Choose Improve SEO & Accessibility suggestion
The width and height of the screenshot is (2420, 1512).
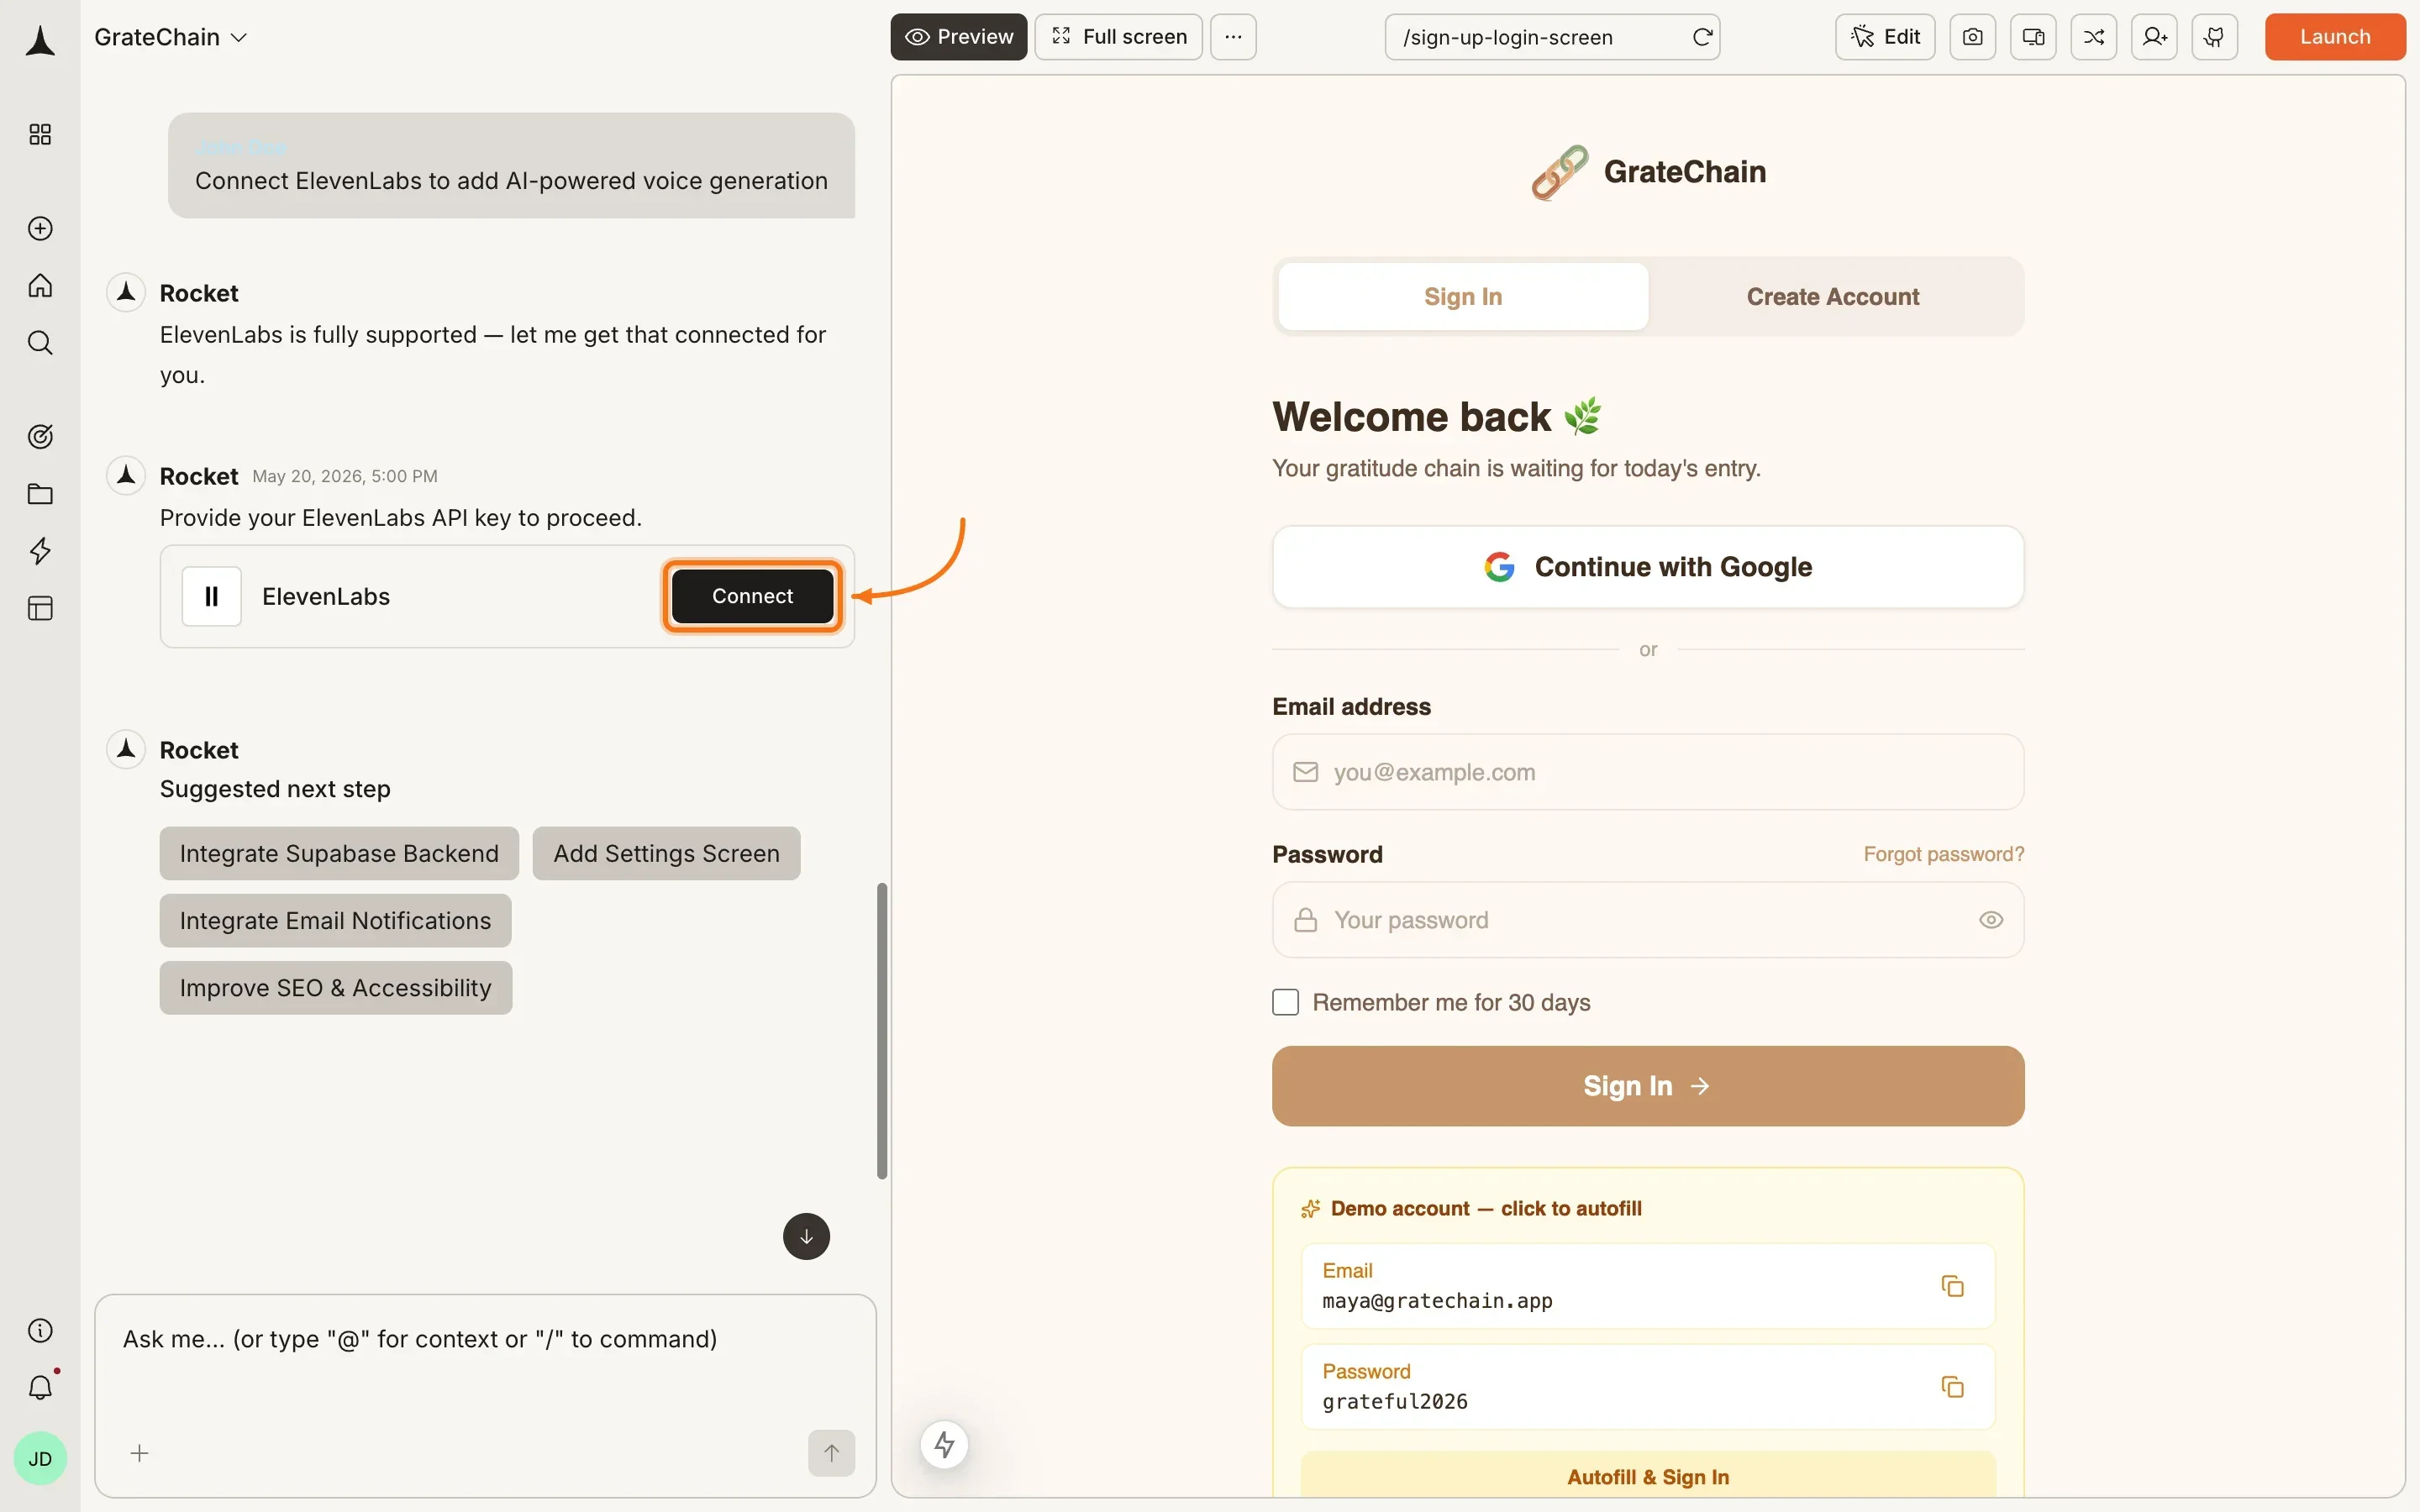335,987
